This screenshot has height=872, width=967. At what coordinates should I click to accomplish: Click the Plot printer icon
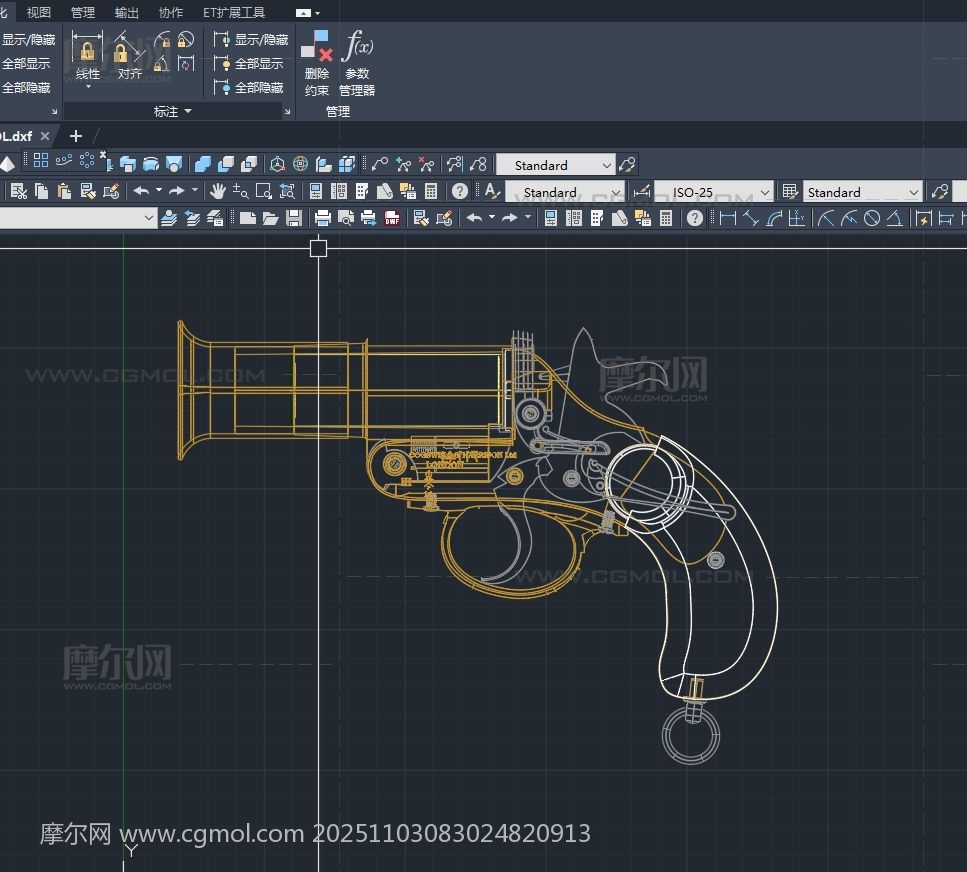(322, 218)
